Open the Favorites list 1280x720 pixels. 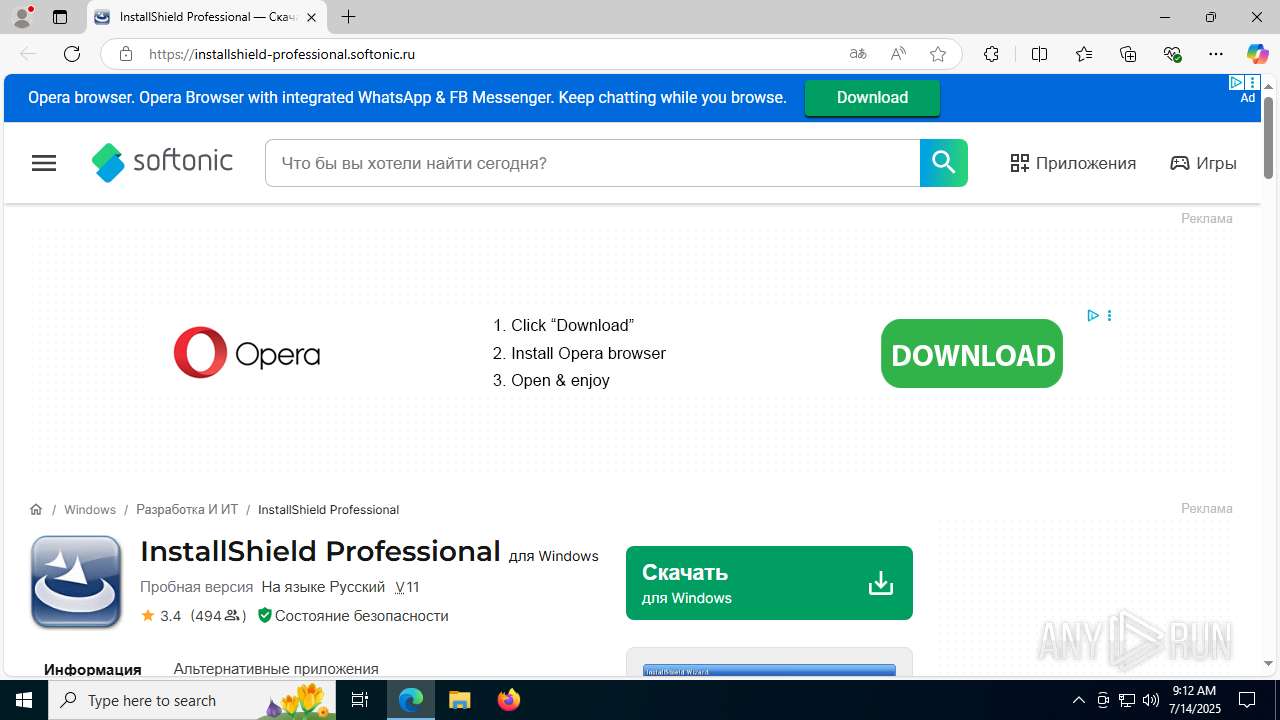[1084, 54]
